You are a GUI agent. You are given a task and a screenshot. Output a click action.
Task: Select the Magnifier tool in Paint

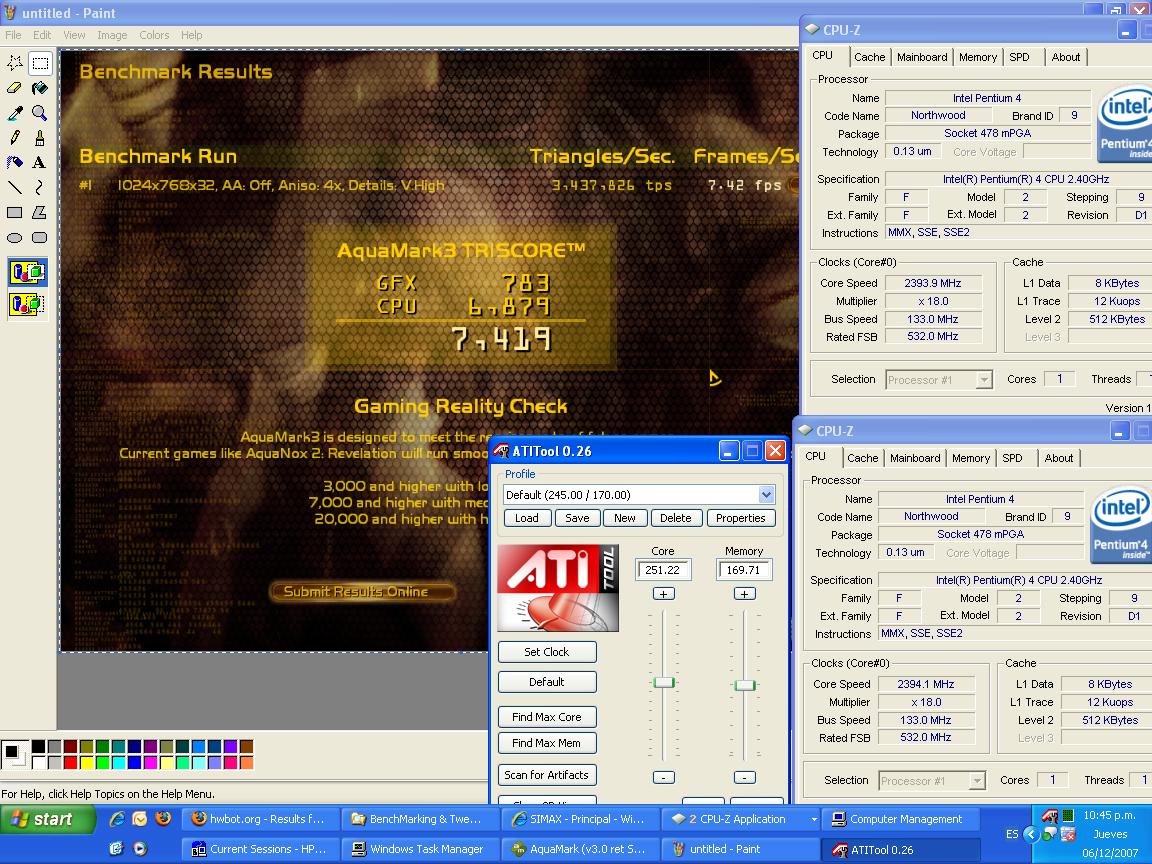[x=40, y=113]
